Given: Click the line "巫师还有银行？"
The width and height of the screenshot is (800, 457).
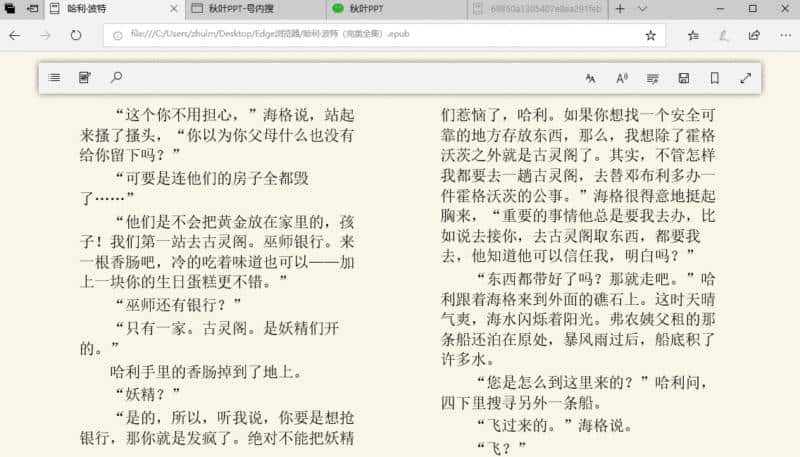Looking at the screenshot, I should pyautogui.click(x=178, y=305).
